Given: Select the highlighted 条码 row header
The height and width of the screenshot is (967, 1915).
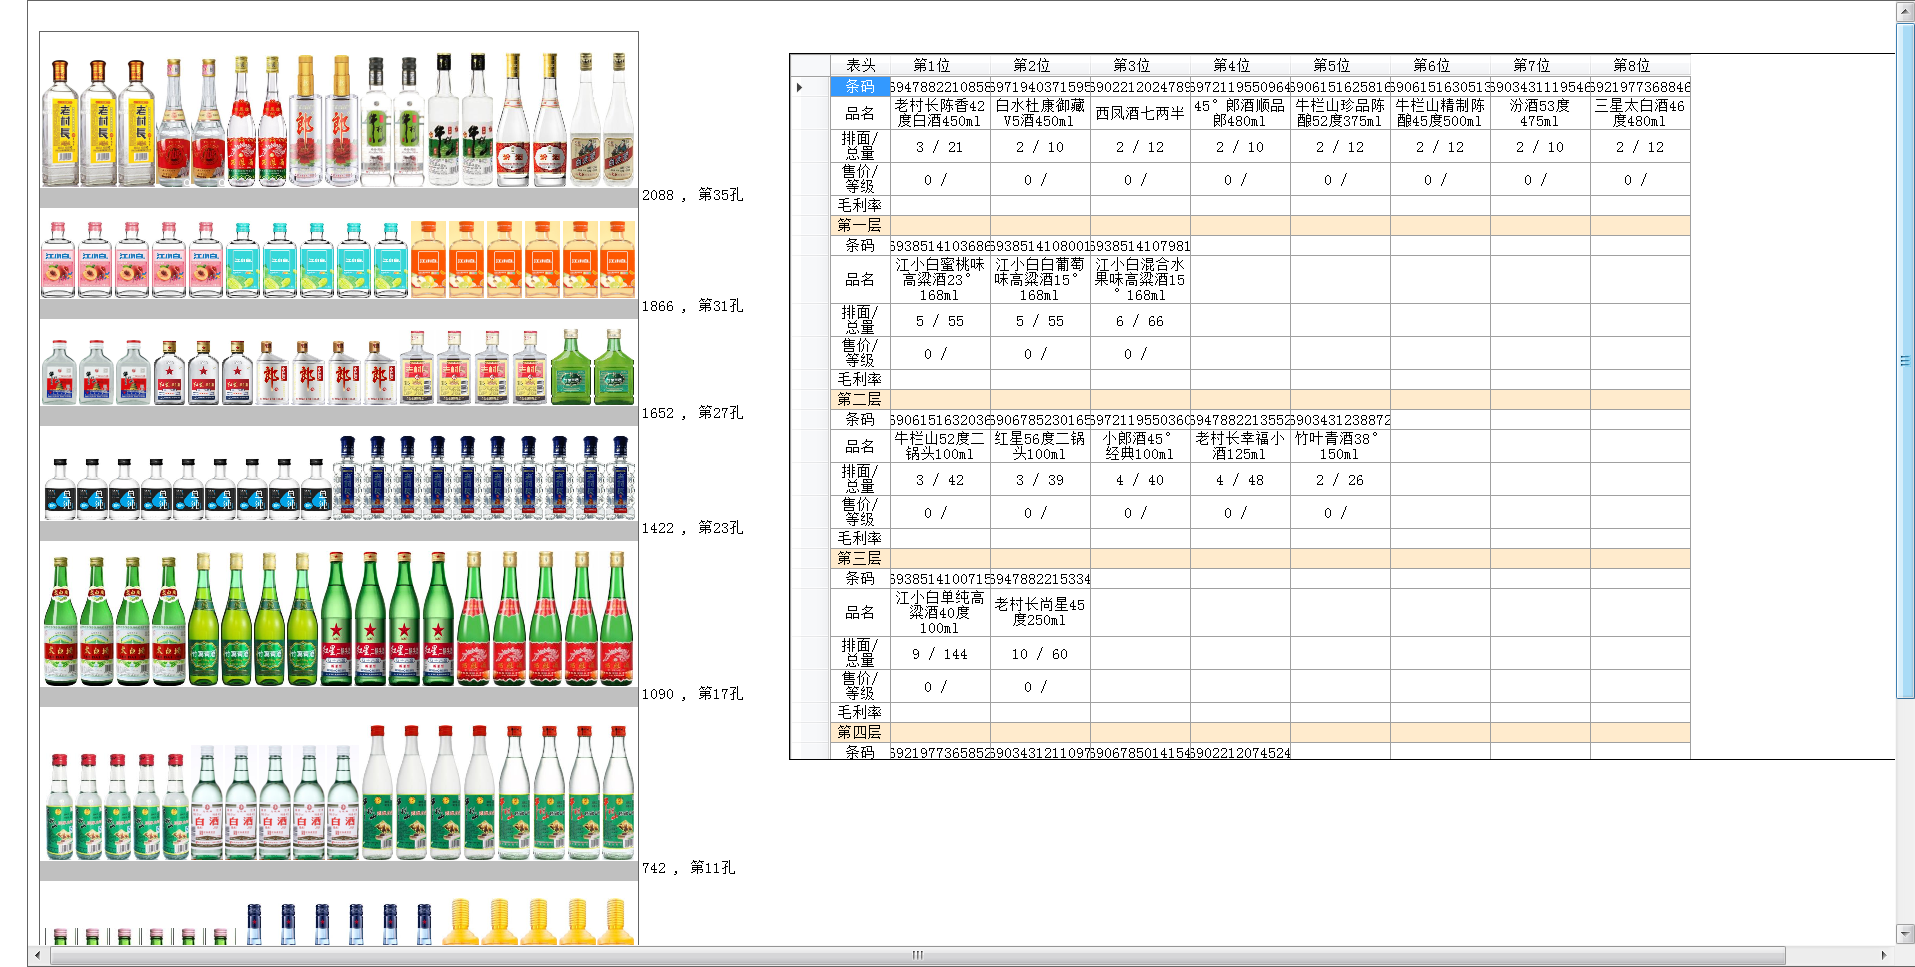Looking at the screenshot, I should click(859, 87).
